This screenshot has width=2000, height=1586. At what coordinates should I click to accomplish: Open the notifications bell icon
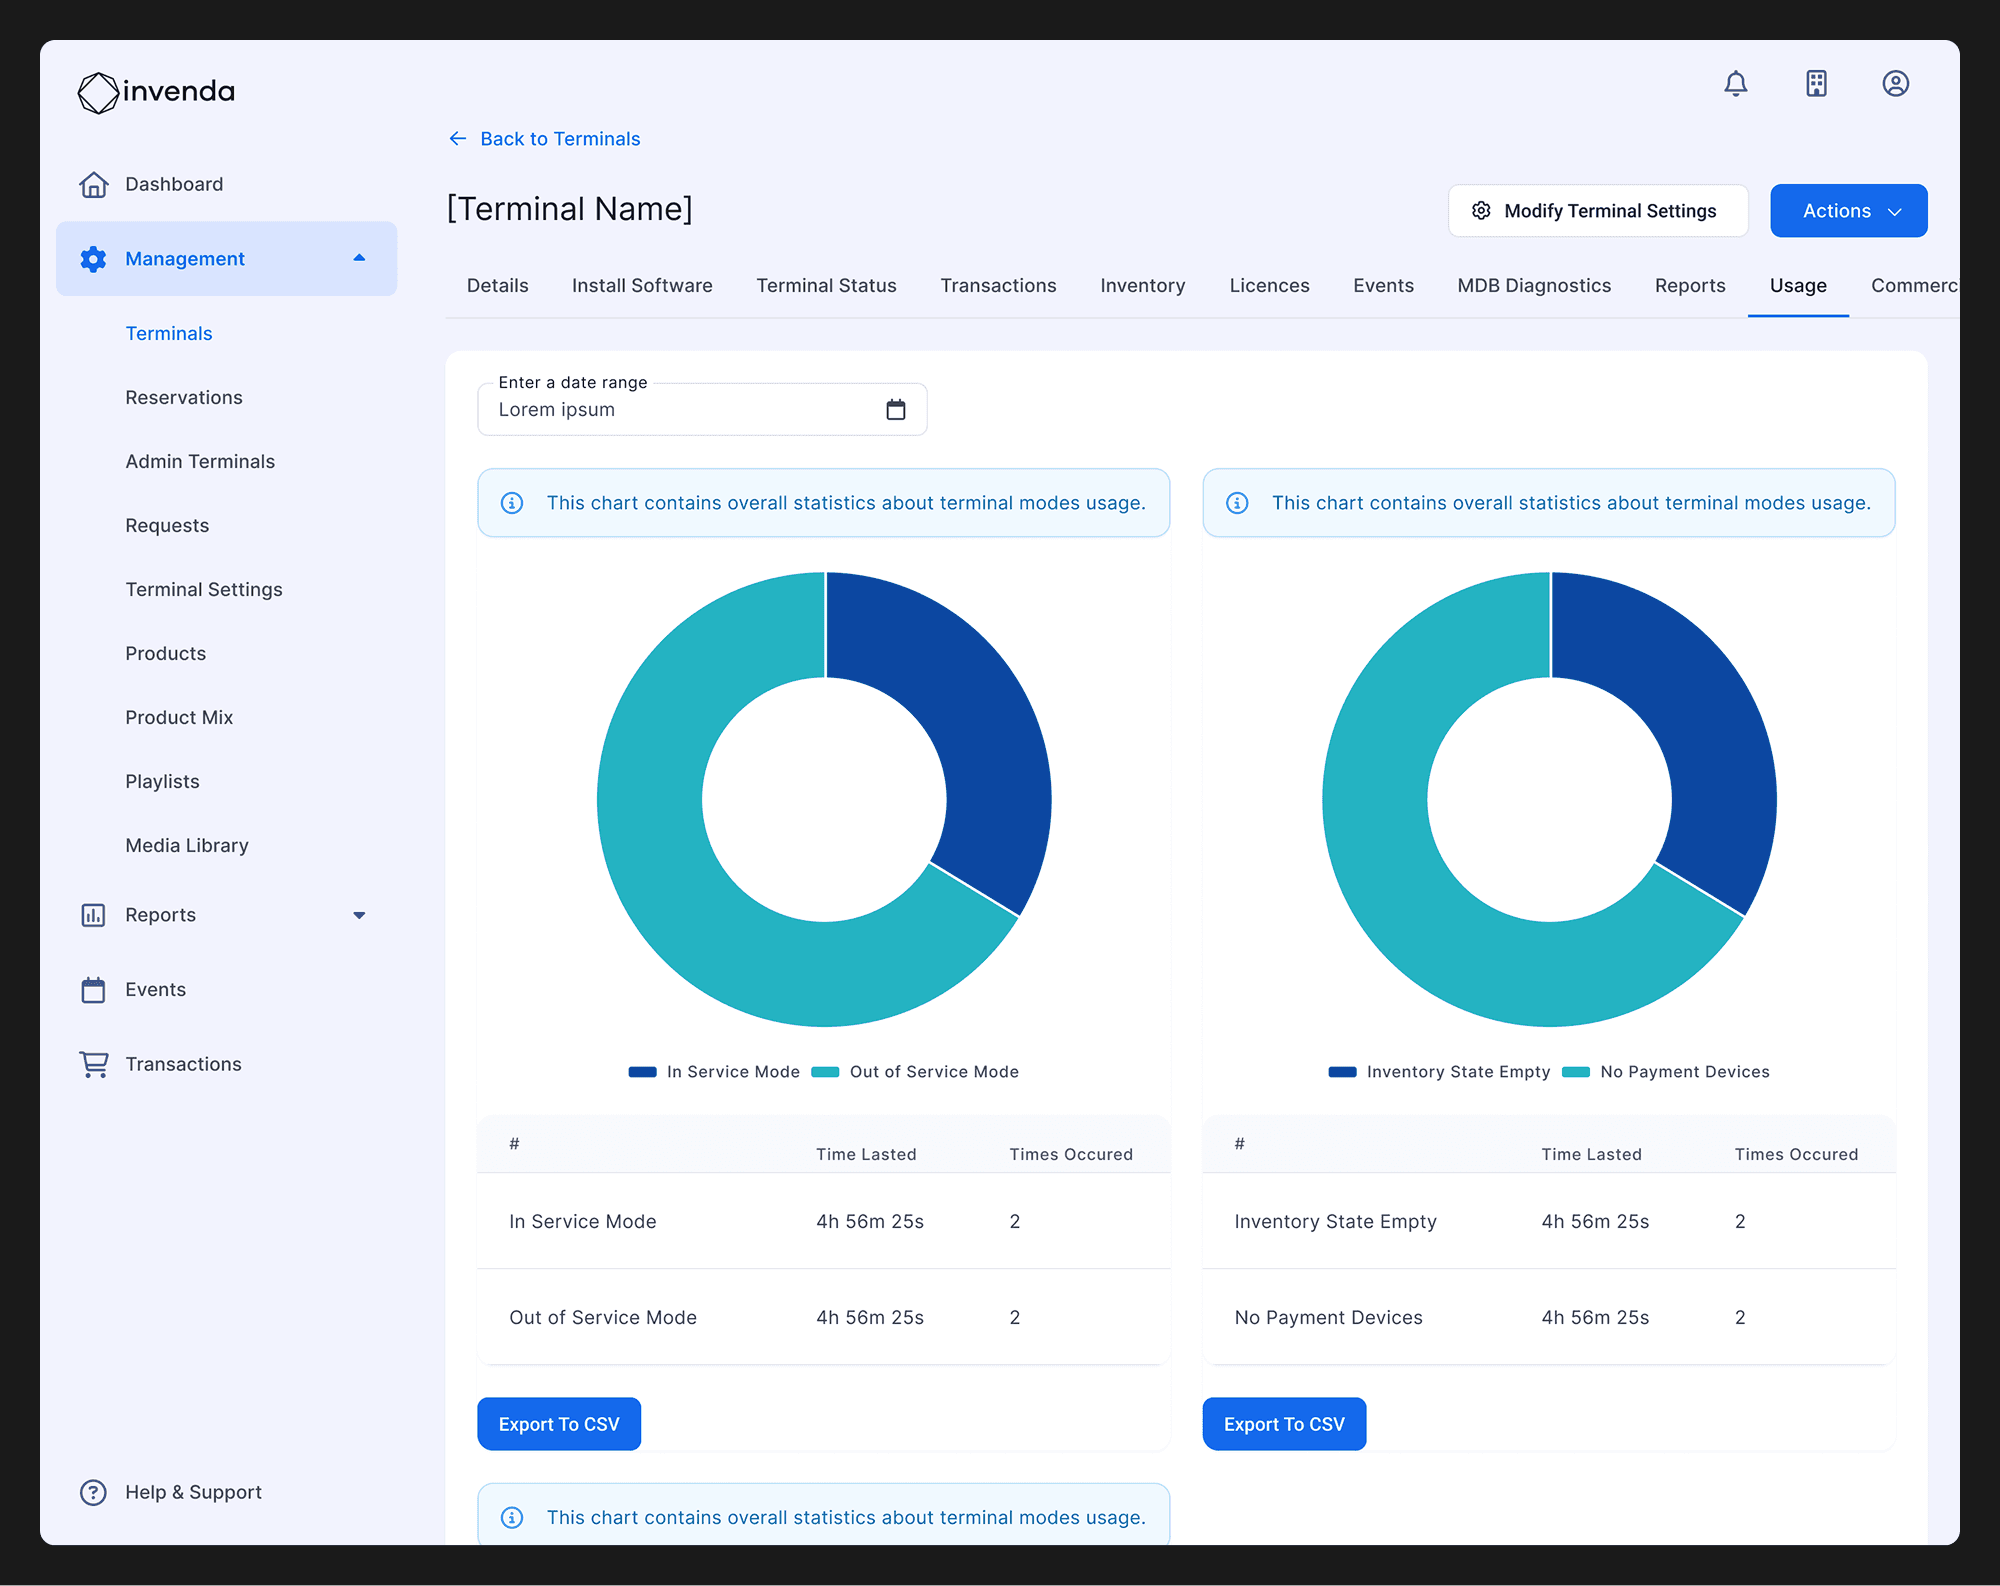[1736, 84]
